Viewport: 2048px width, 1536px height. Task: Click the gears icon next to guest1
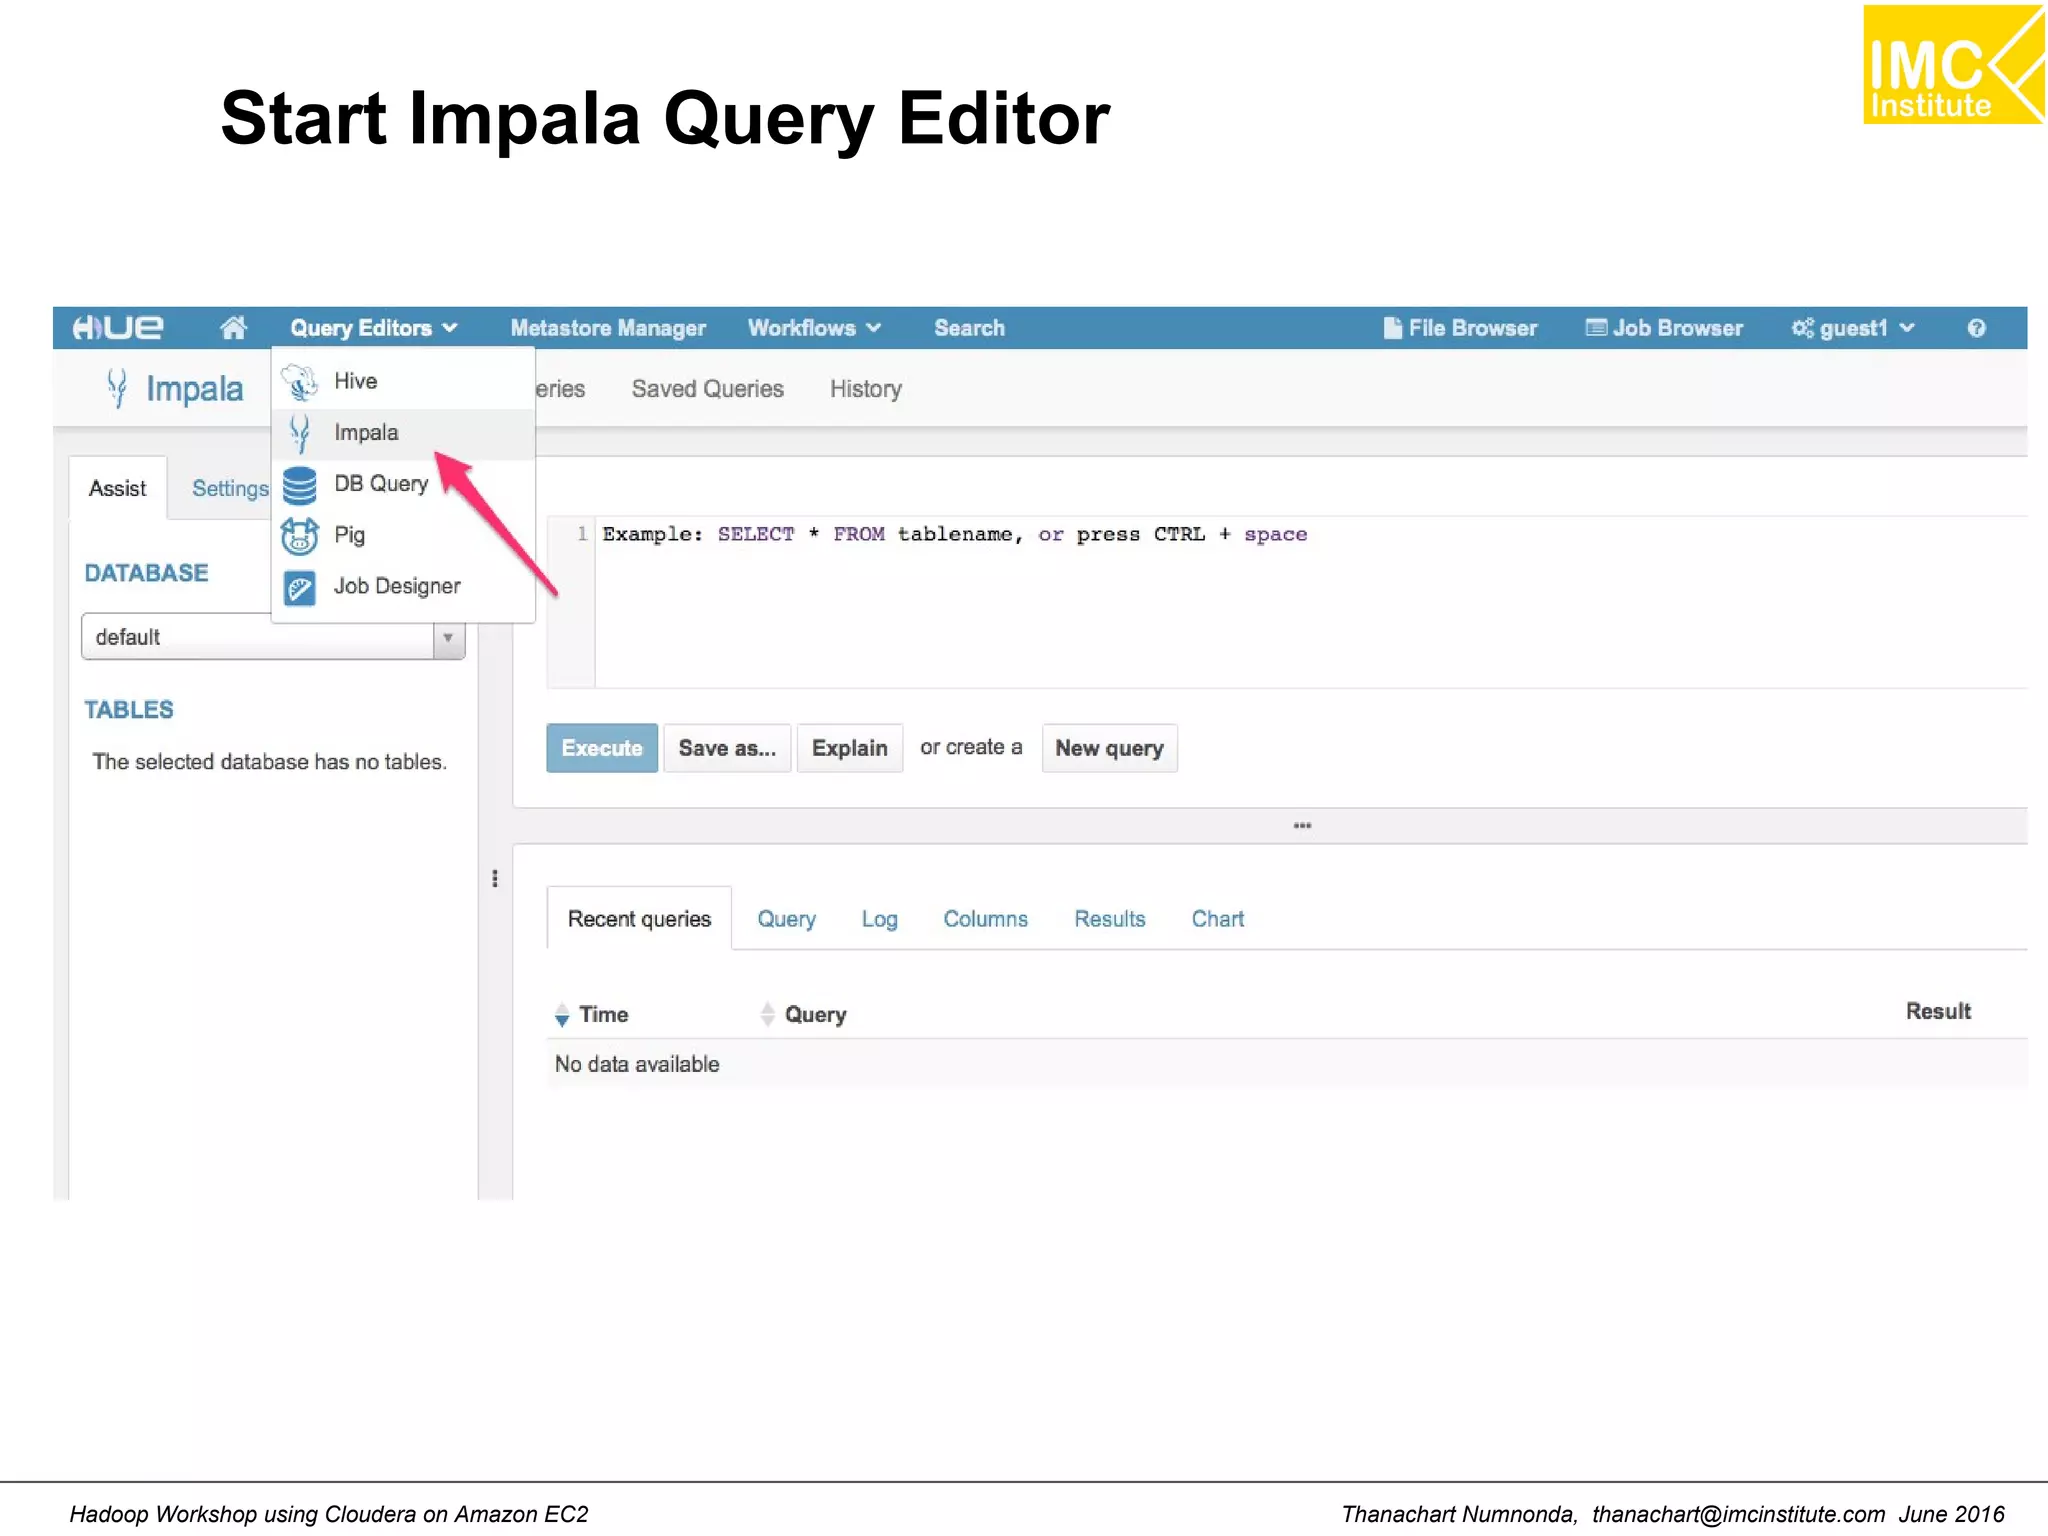tap(1802, 328)
